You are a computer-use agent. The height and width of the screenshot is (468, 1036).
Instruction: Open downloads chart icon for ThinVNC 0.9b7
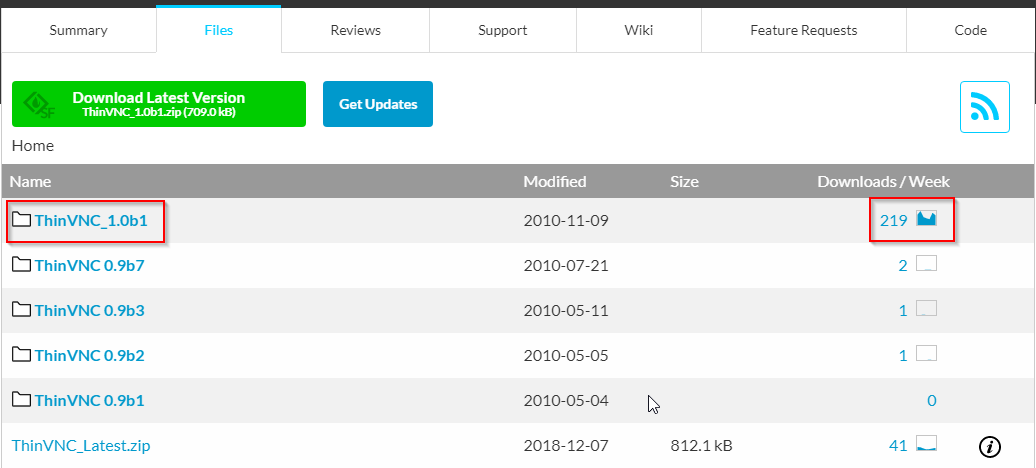click(926, 265)
